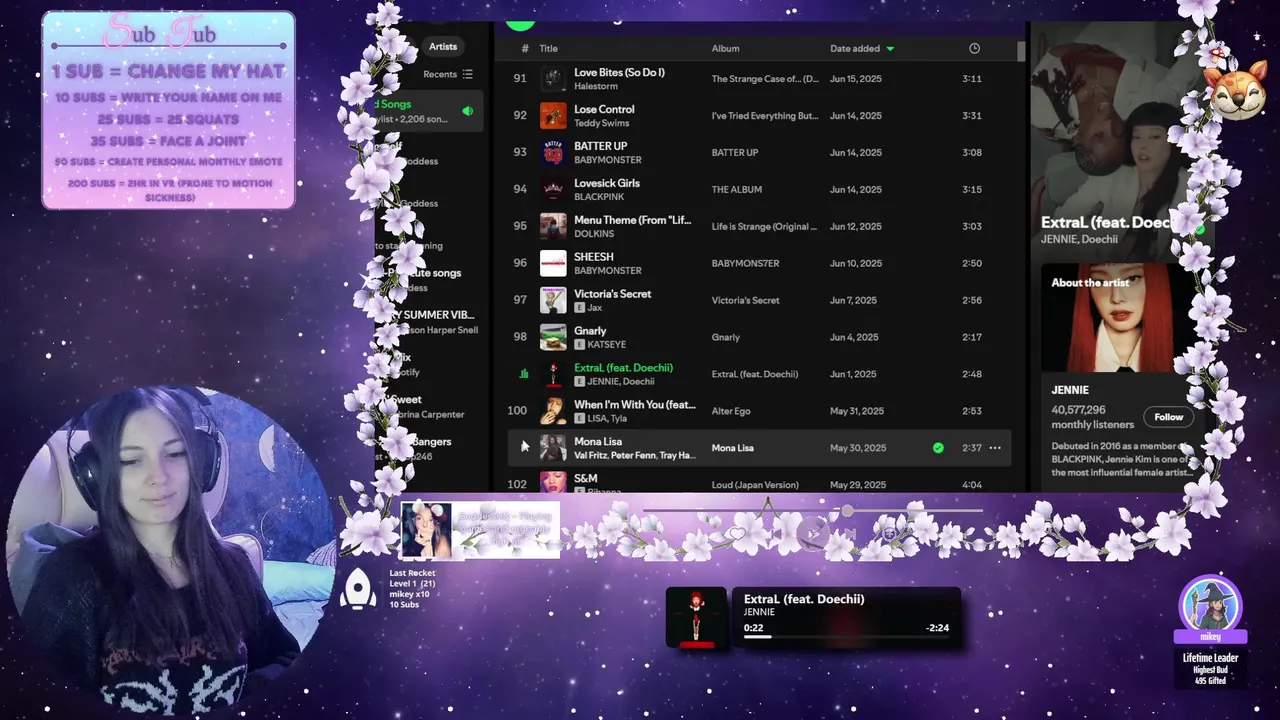Image resolution: width=1280 pixels, height=720 pixels.
Task: Open album BABYMONS7ER
Action: 745,263
